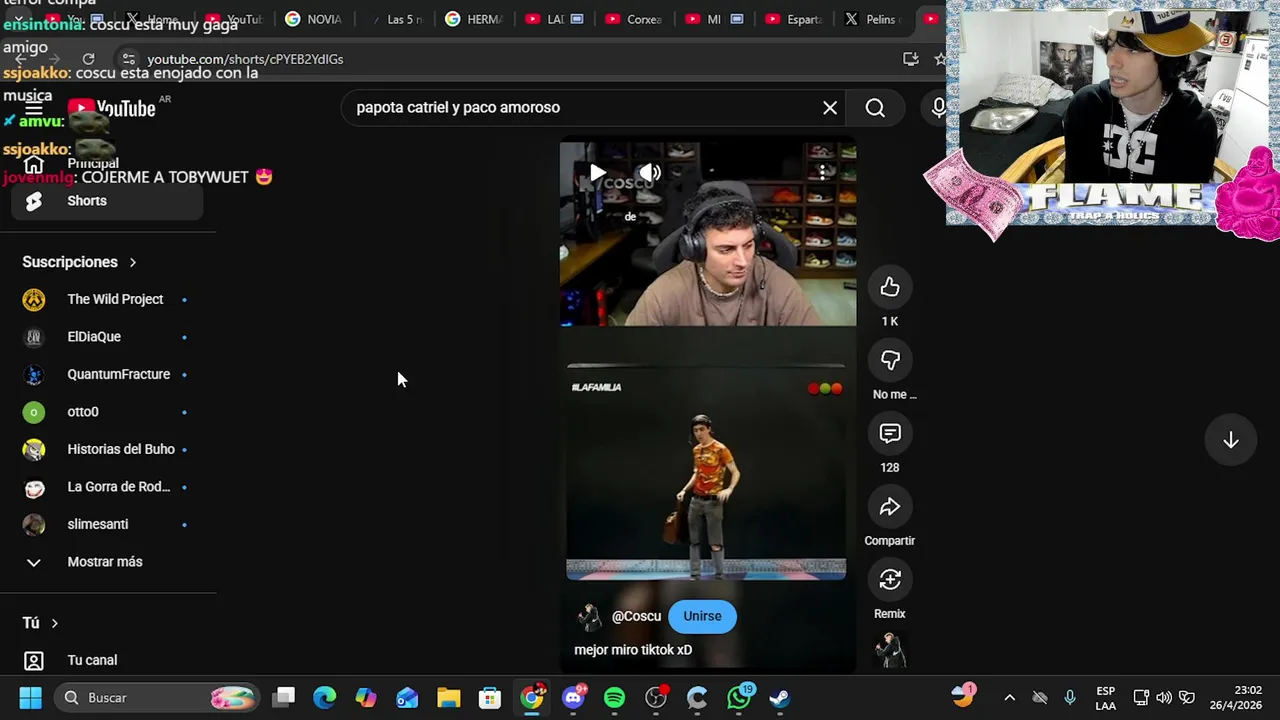Open Historias del Buho subscription
The height and width of the screenshot is (720, 1280).
pyautogui.click(x=107, y=449)
